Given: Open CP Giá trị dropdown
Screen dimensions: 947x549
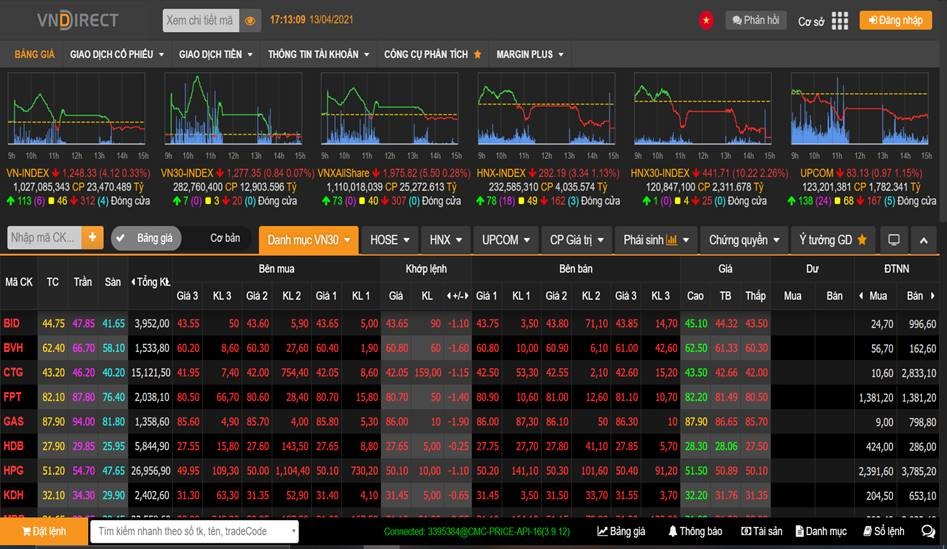Looking at the screenshot, I should [x=576, y=240].
